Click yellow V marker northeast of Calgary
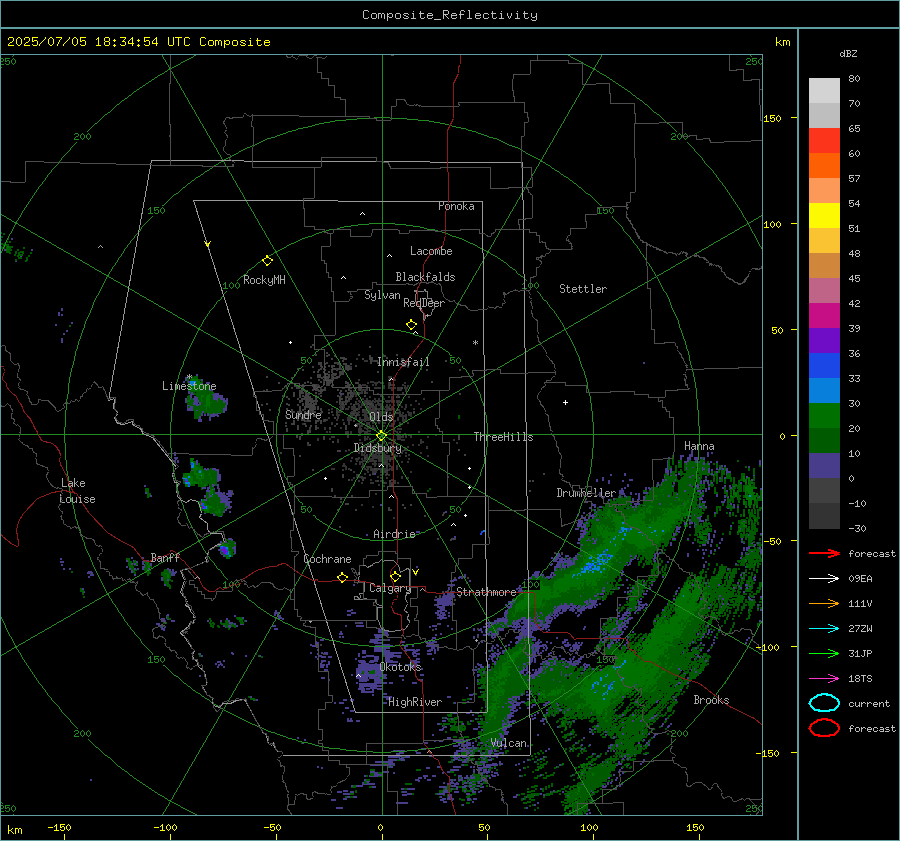 (x=415, y=572)
